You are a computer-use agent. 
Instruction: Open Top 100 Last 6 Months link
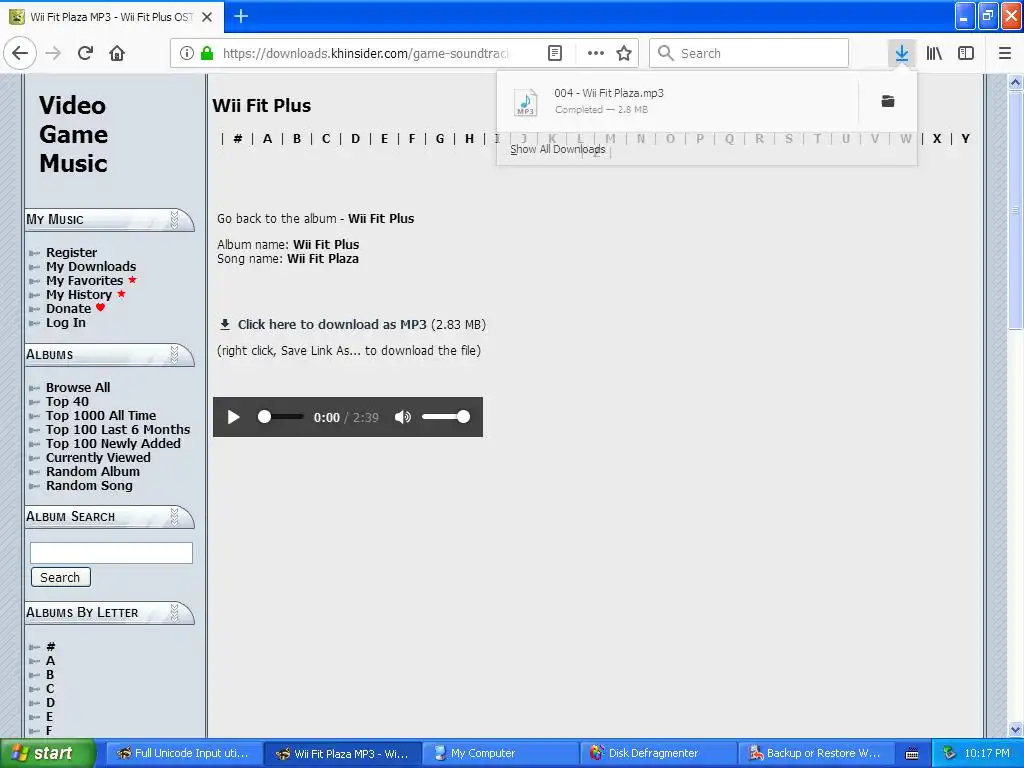[118, 430]
